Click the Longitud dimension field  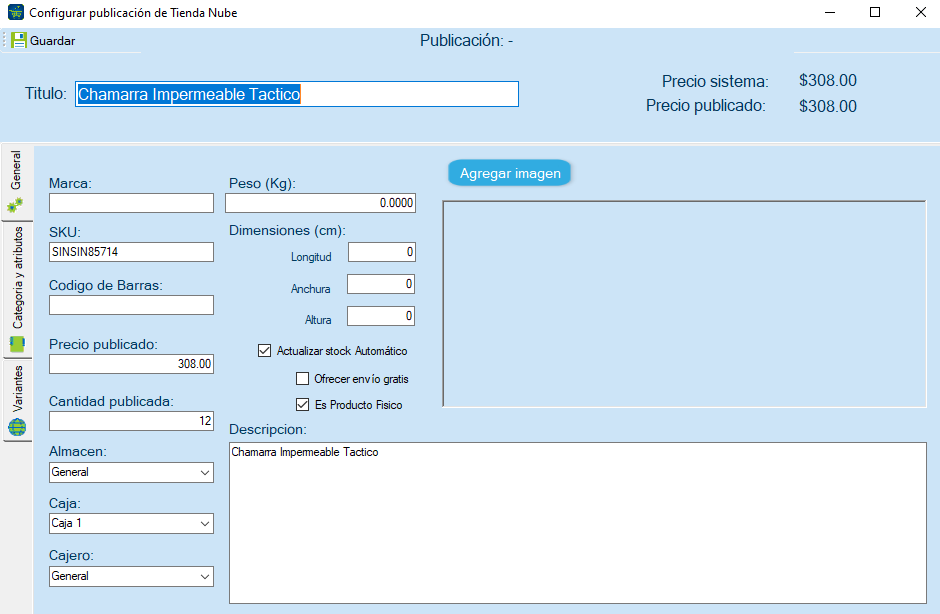pyautogui.click(x=382, y=252)
